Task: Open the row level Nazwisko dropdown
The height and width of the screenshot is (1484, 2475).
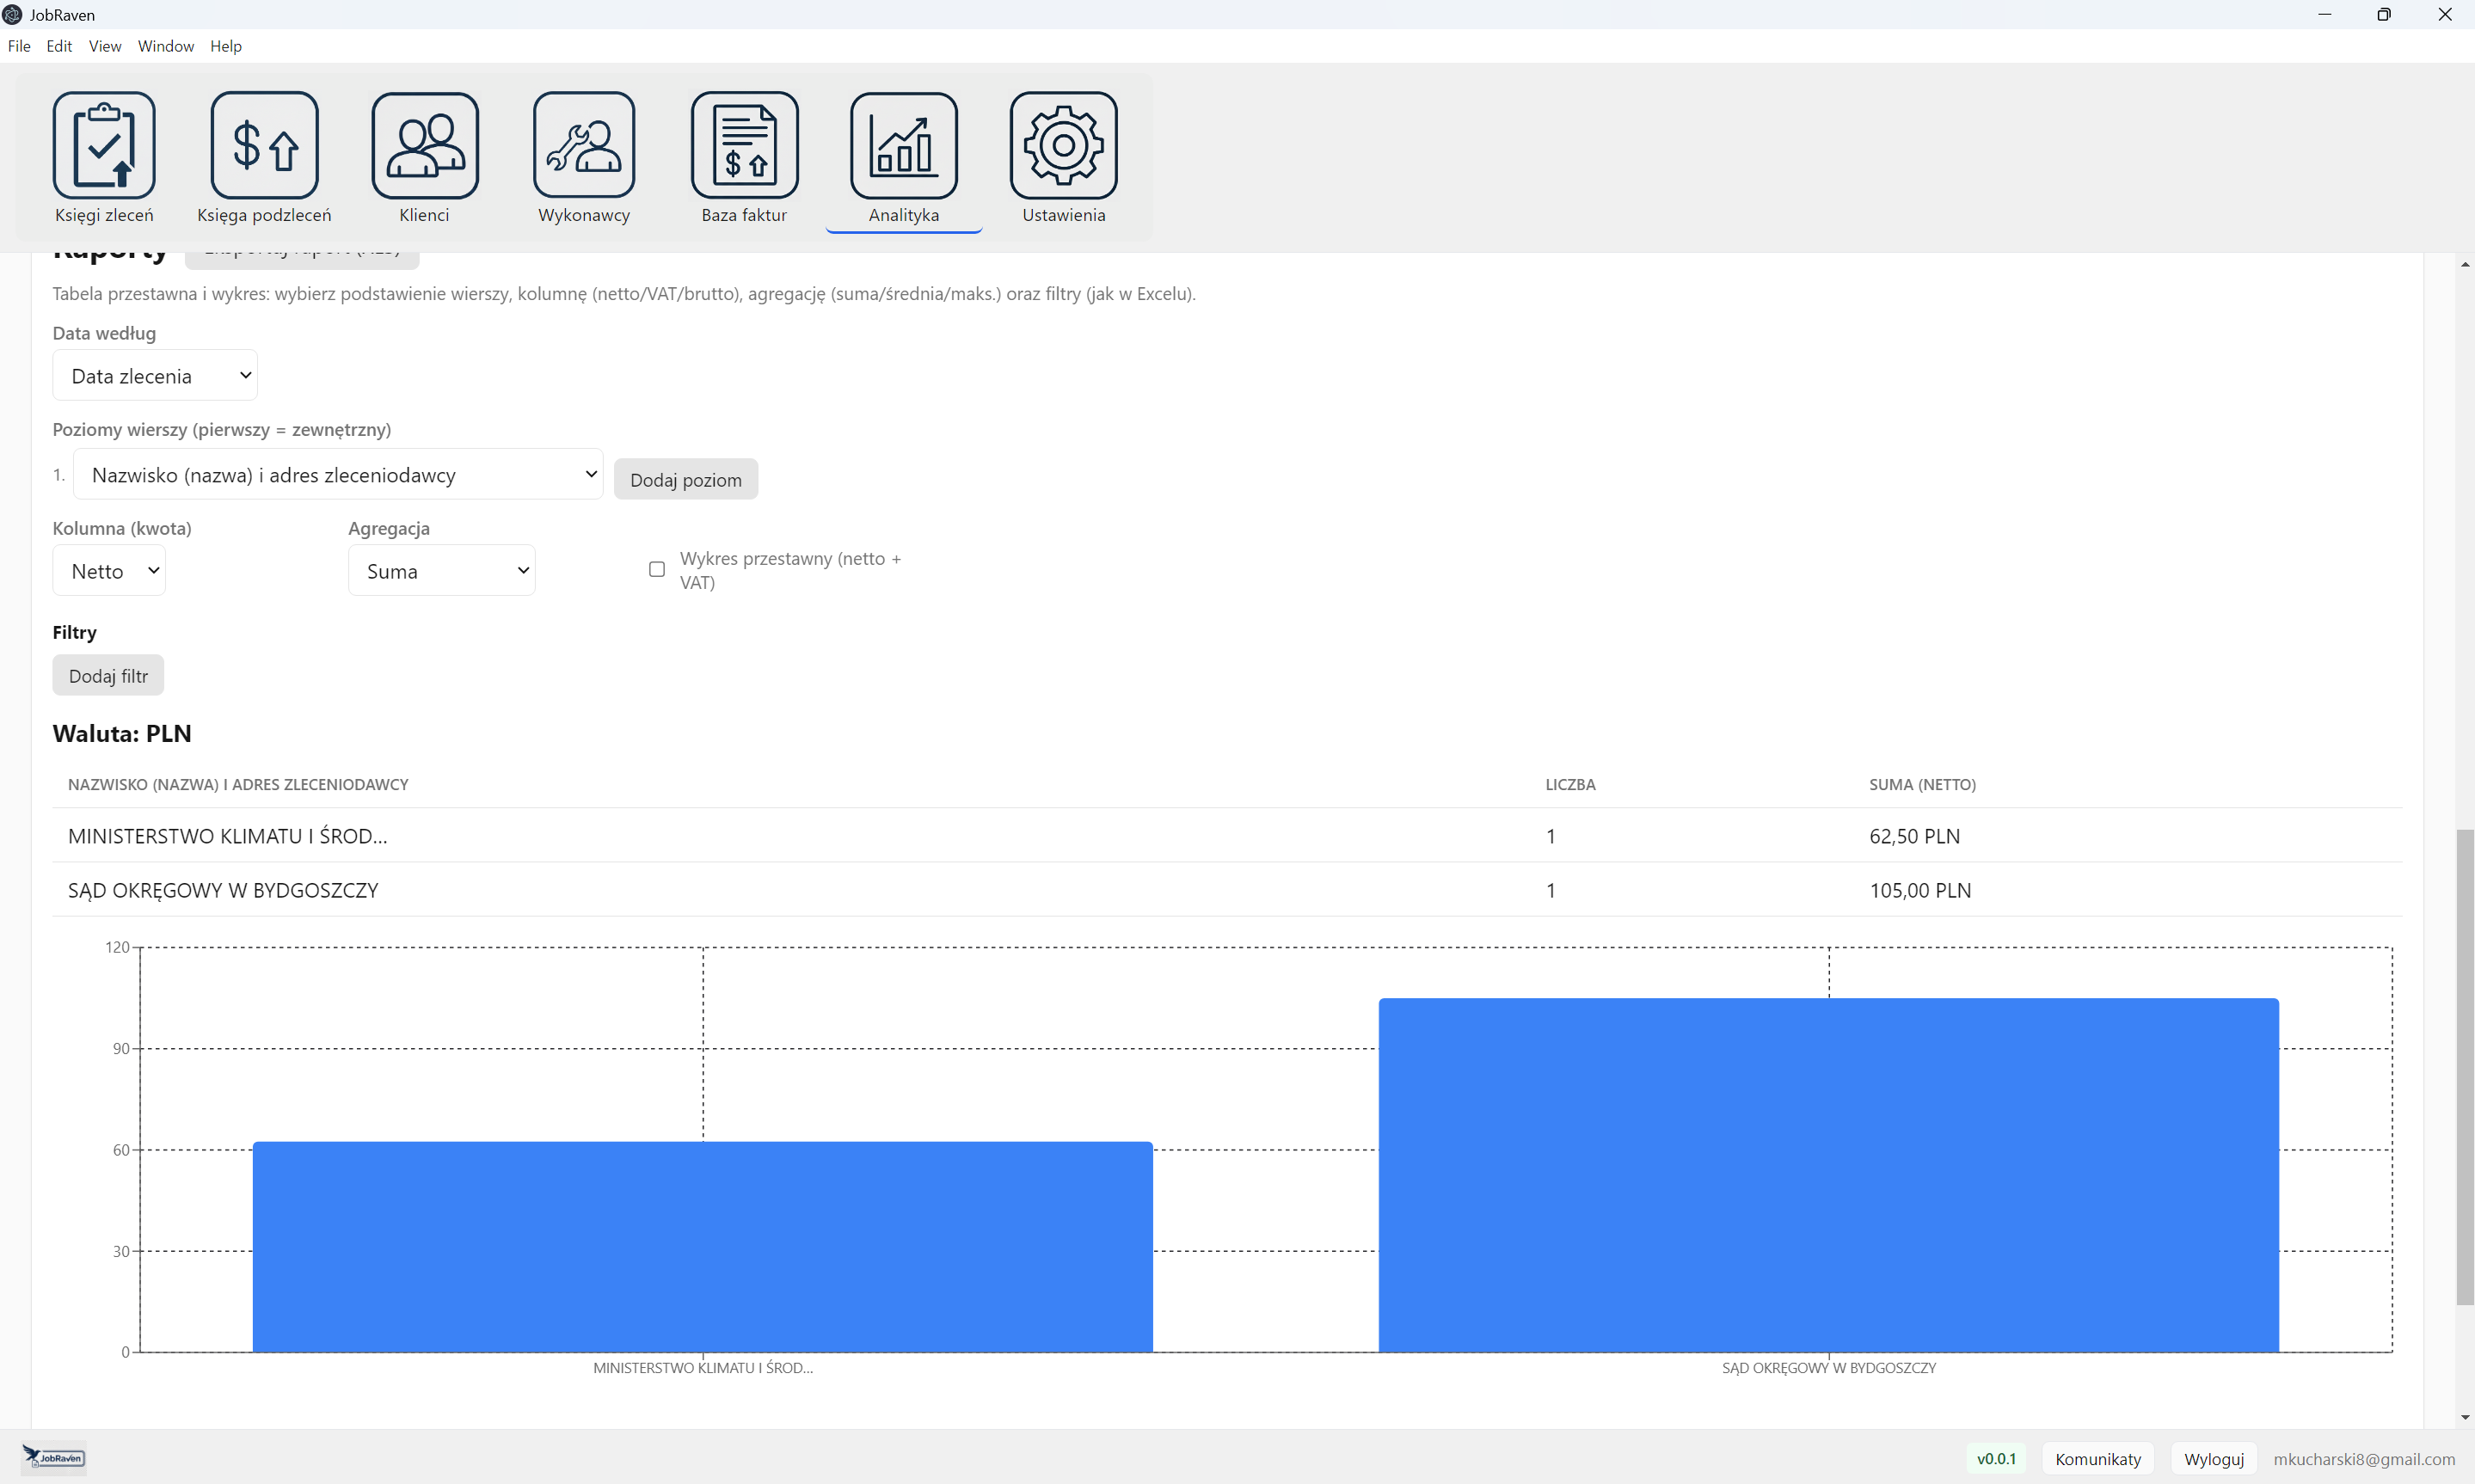Action: click(x=338, y=475)
